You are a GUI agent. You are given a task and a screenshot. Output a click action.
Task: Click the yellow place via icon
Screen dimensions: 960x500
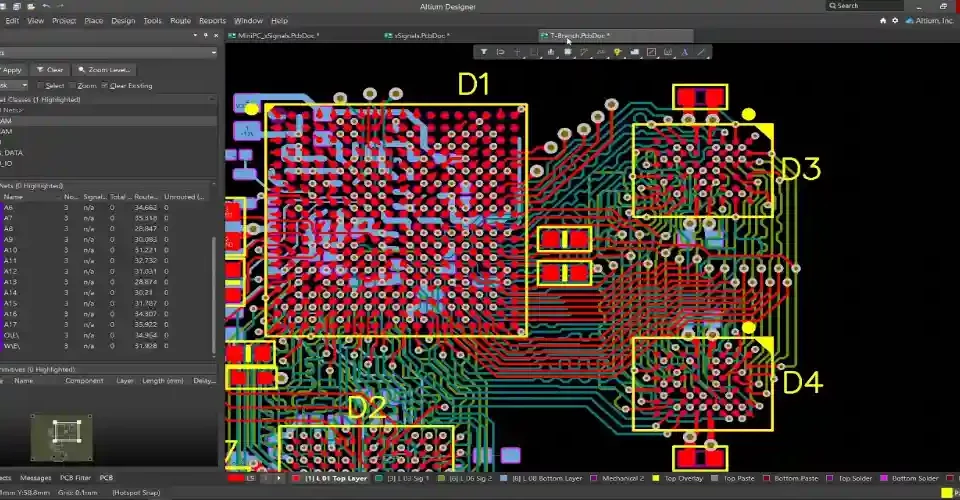pyautogui.click(x=617, y=52)
